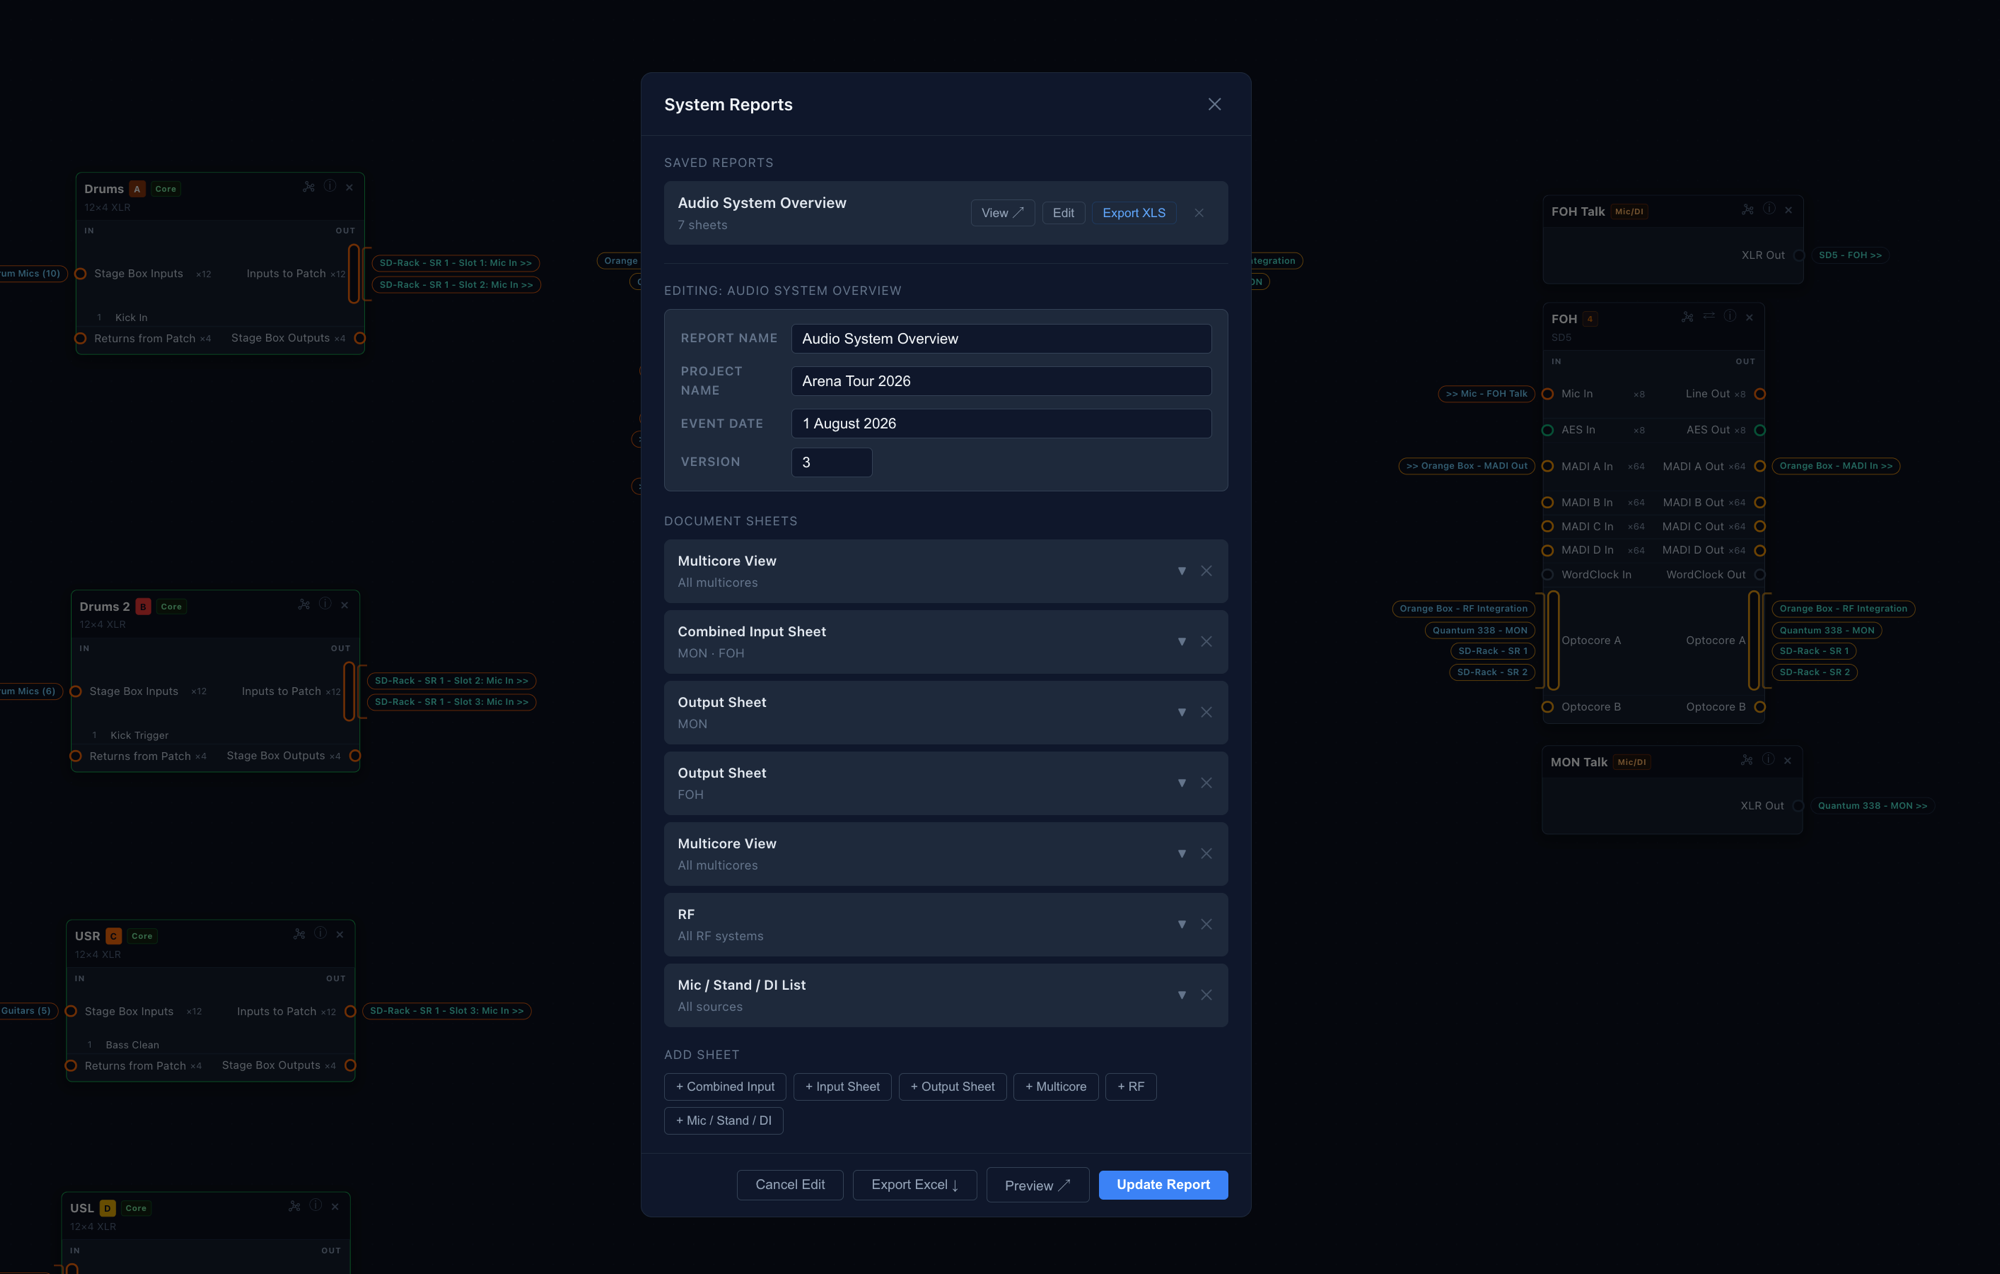Expand Combined Input Sheet options arrow
Viewport: 2000px width, 1274px height.
click(1182, 642)
